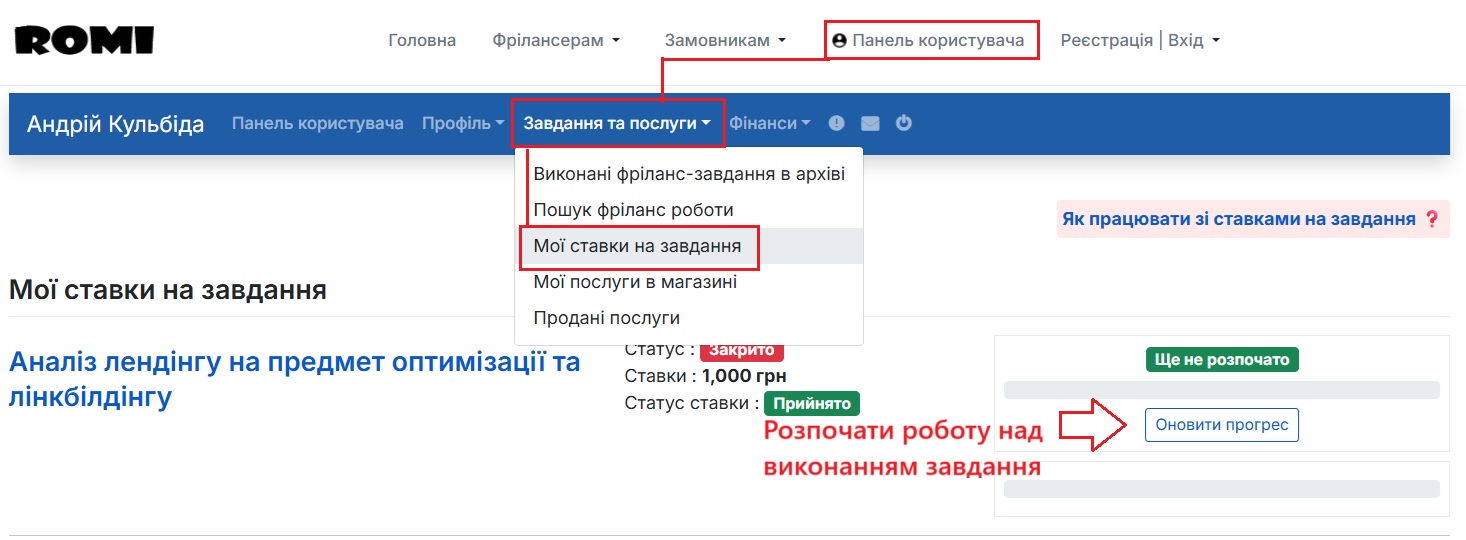The height and width of the screenshot is (540, 1466).
Task: Expand the Фінанси menu
Action: tap(770, 123)
